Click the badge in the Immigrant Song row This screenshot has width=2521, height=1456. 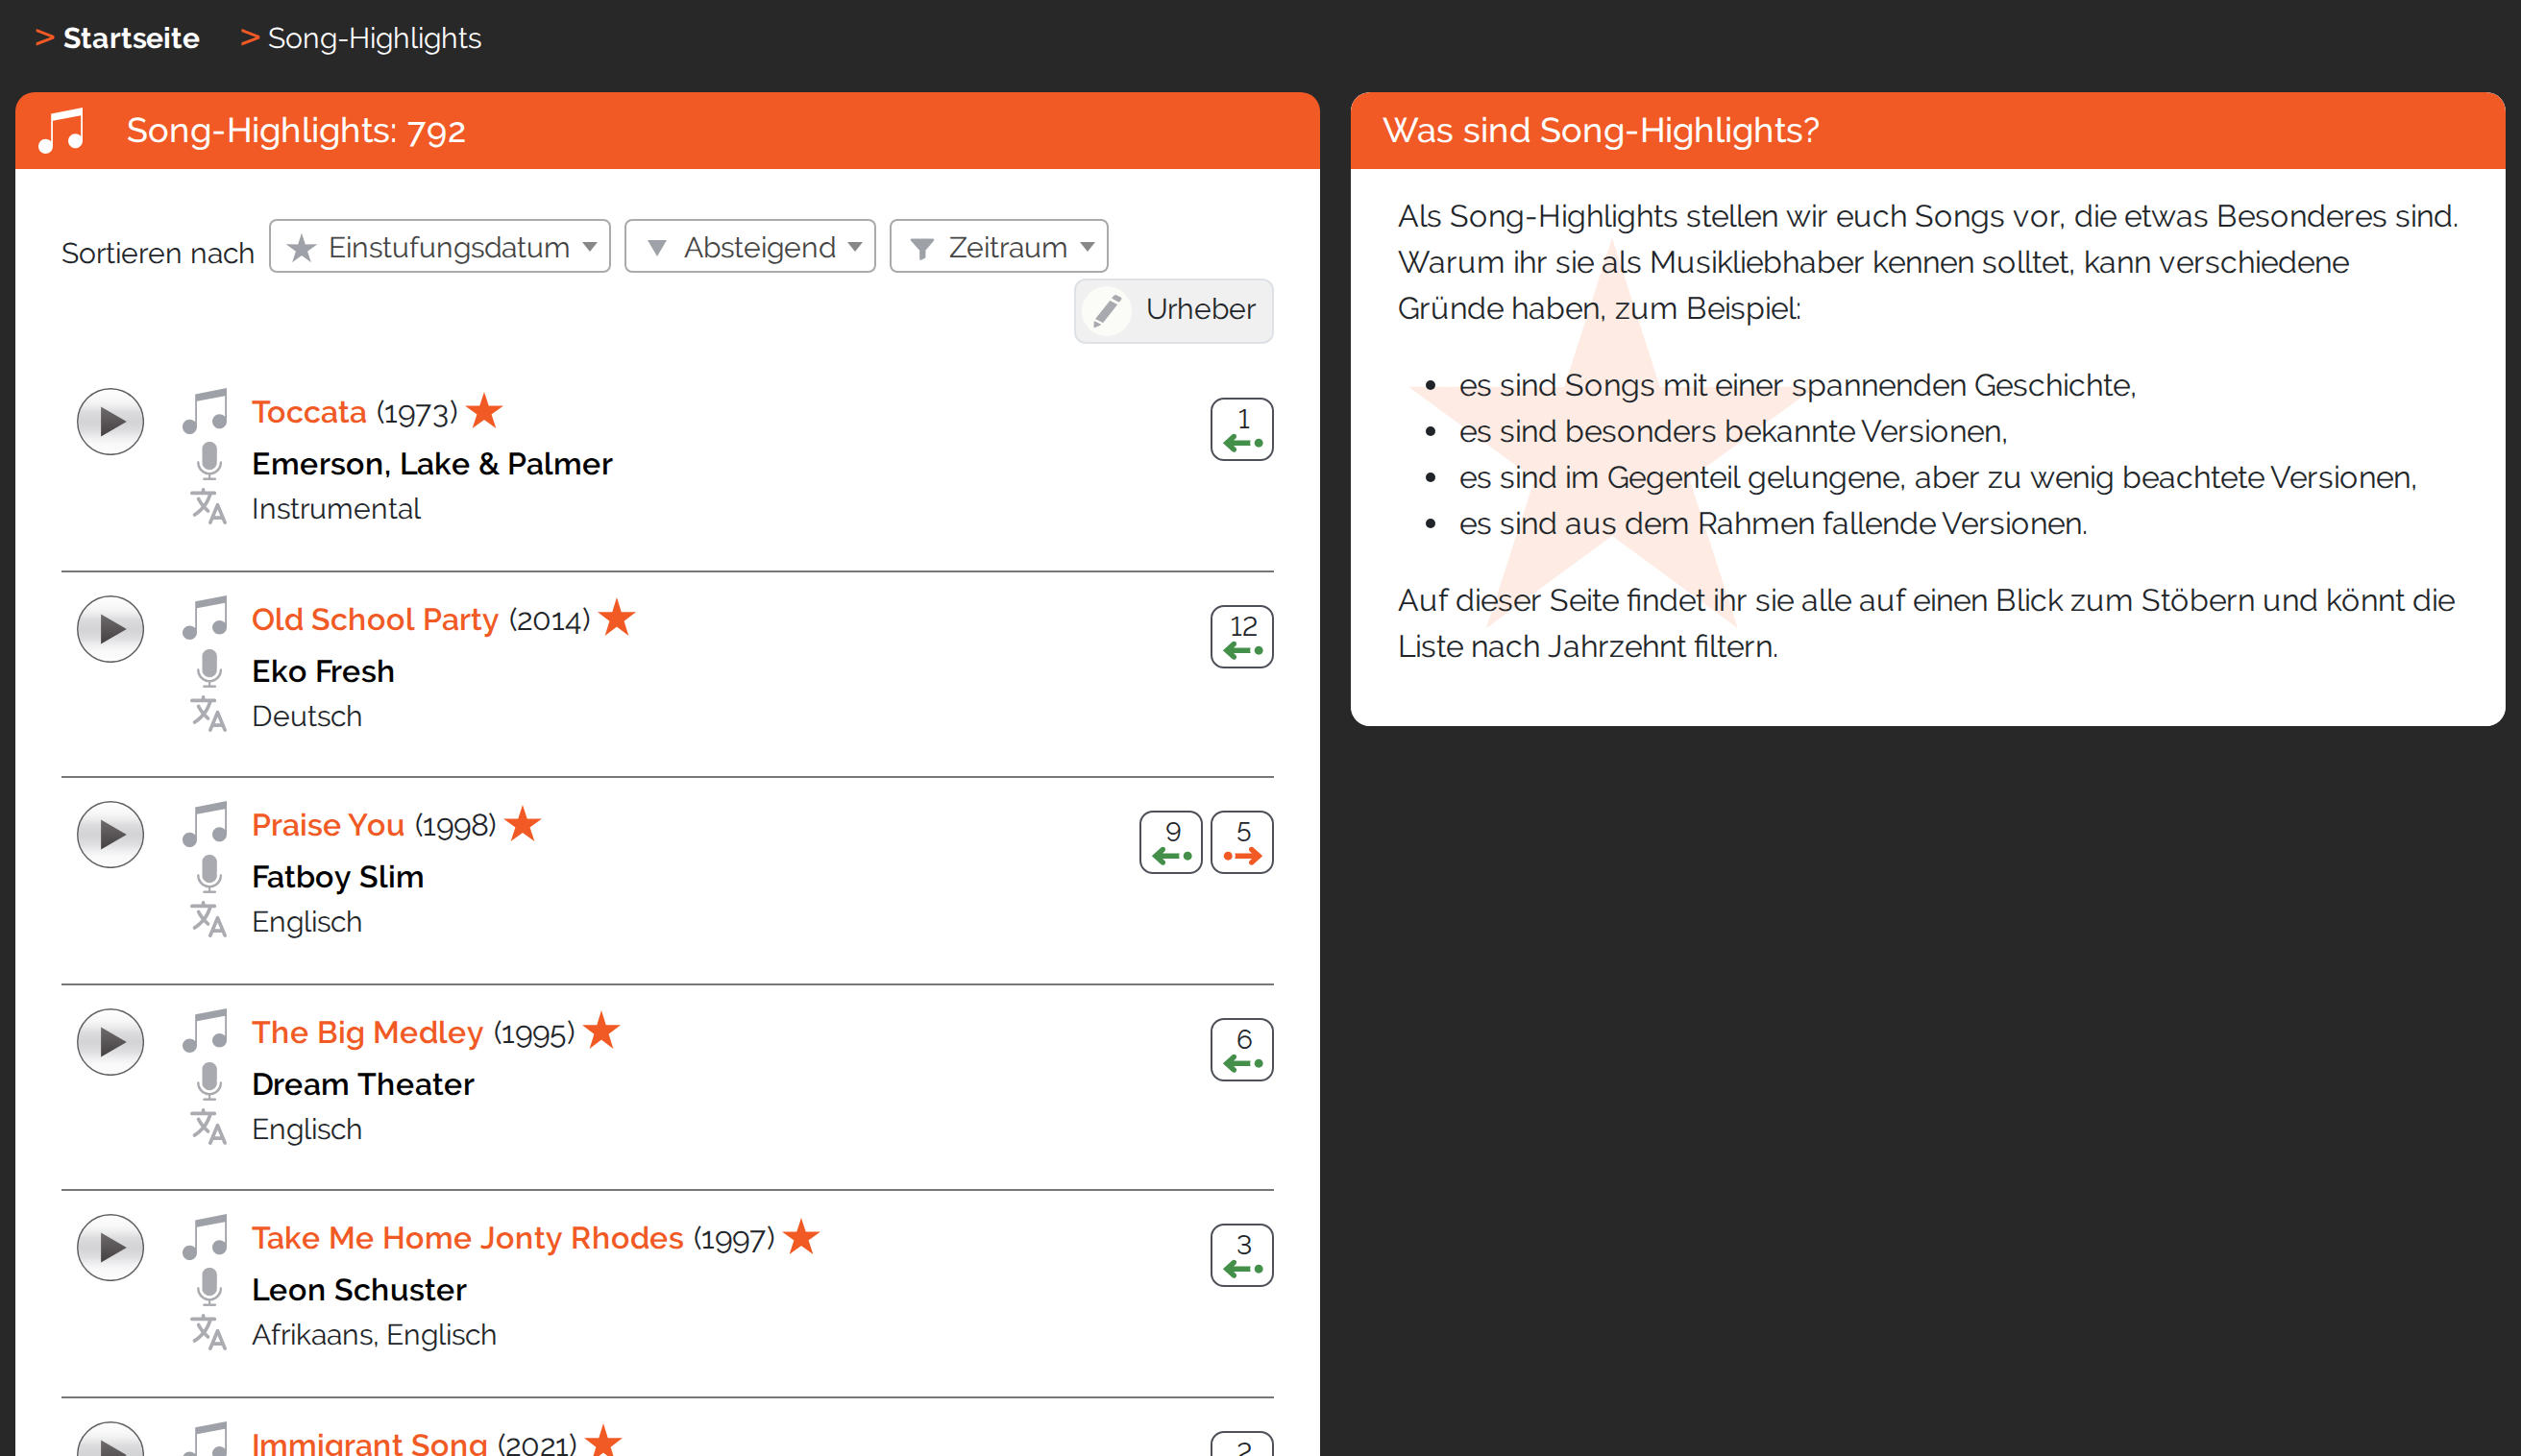coord(1242,1444)
